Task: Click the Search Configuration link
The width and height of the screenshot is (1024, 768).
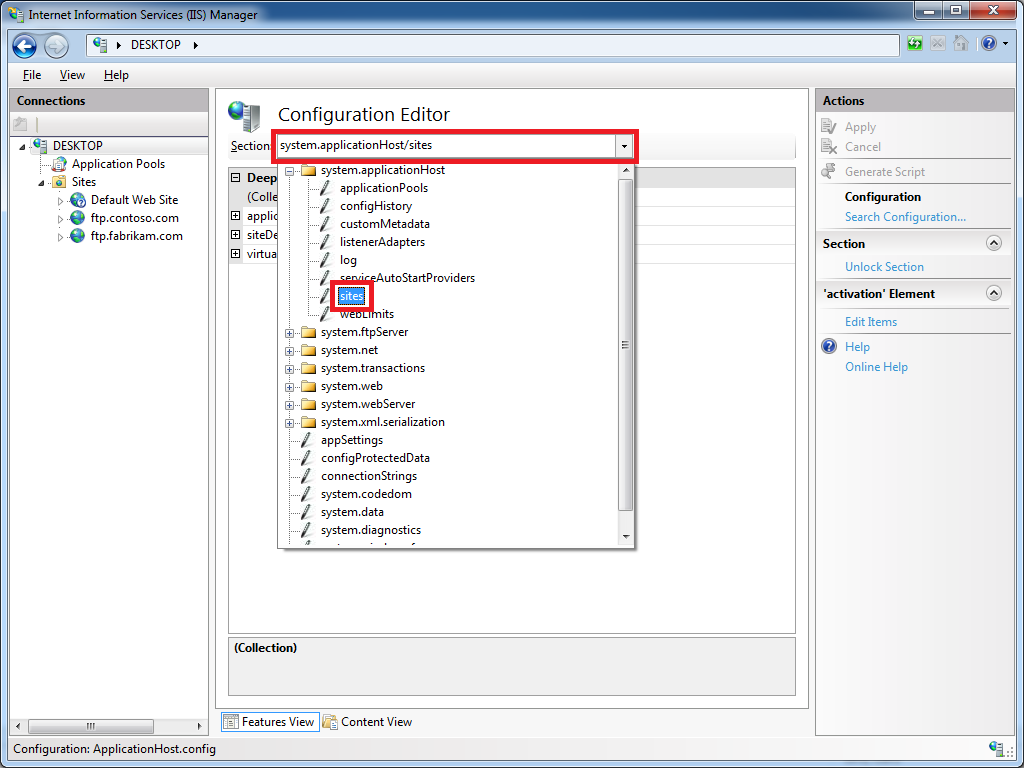Action: (x=905, y=217)
